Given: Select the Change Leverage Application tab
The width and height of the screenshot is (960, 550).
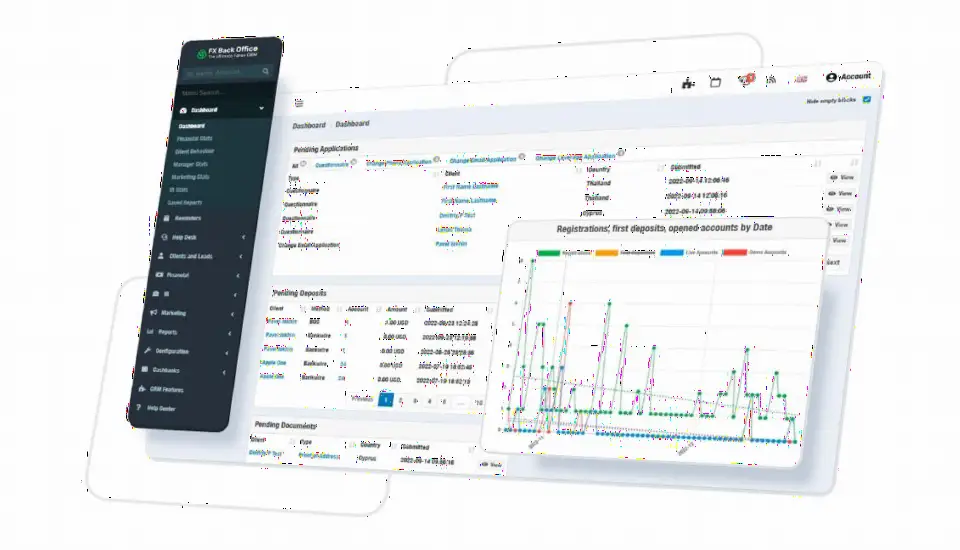Looking at the screenshot, I should coord(575,157).
